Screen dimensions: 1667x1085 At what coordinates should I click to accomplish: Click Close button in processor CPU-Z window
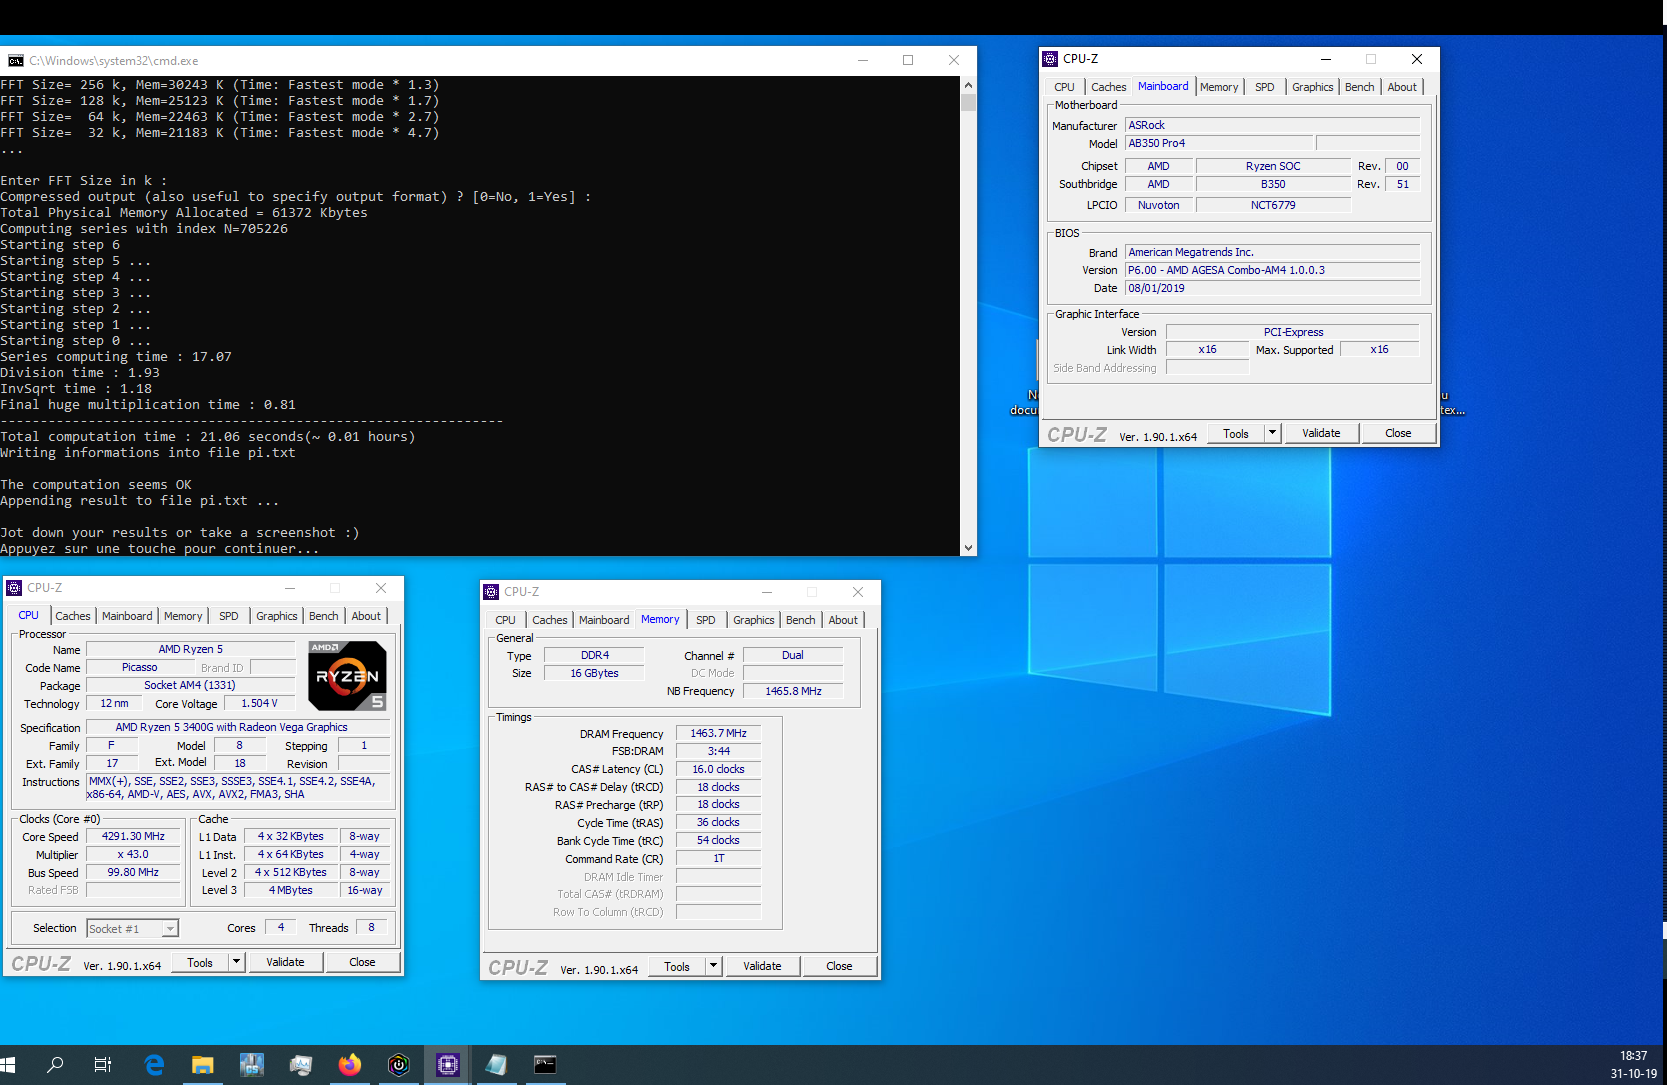pos(362,962)
